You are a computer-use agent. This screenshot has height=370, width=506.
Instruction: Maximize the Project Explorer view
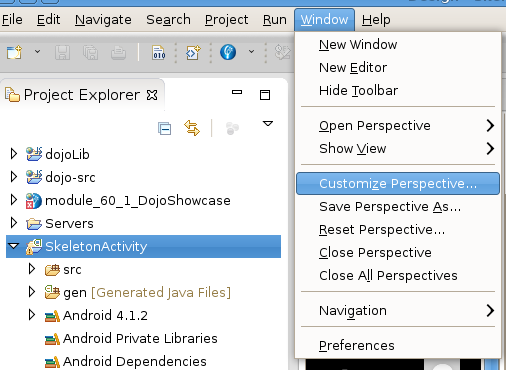click(265, 95)
